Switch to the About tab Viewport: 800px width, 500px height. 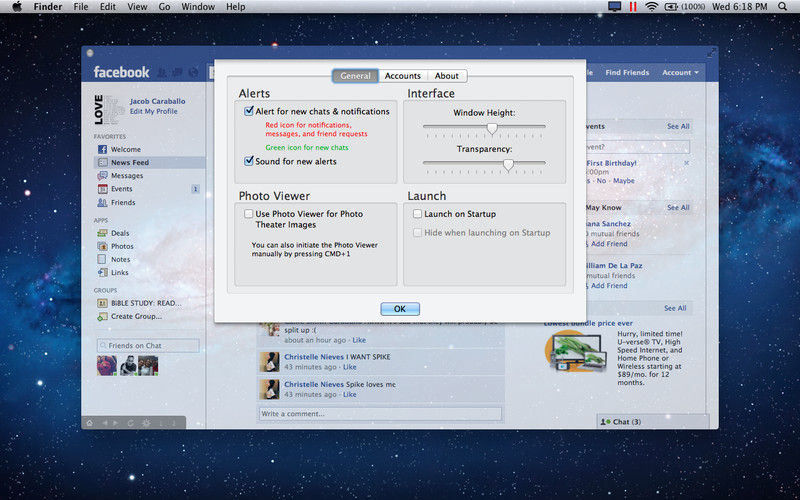click(x=446, y=76)
